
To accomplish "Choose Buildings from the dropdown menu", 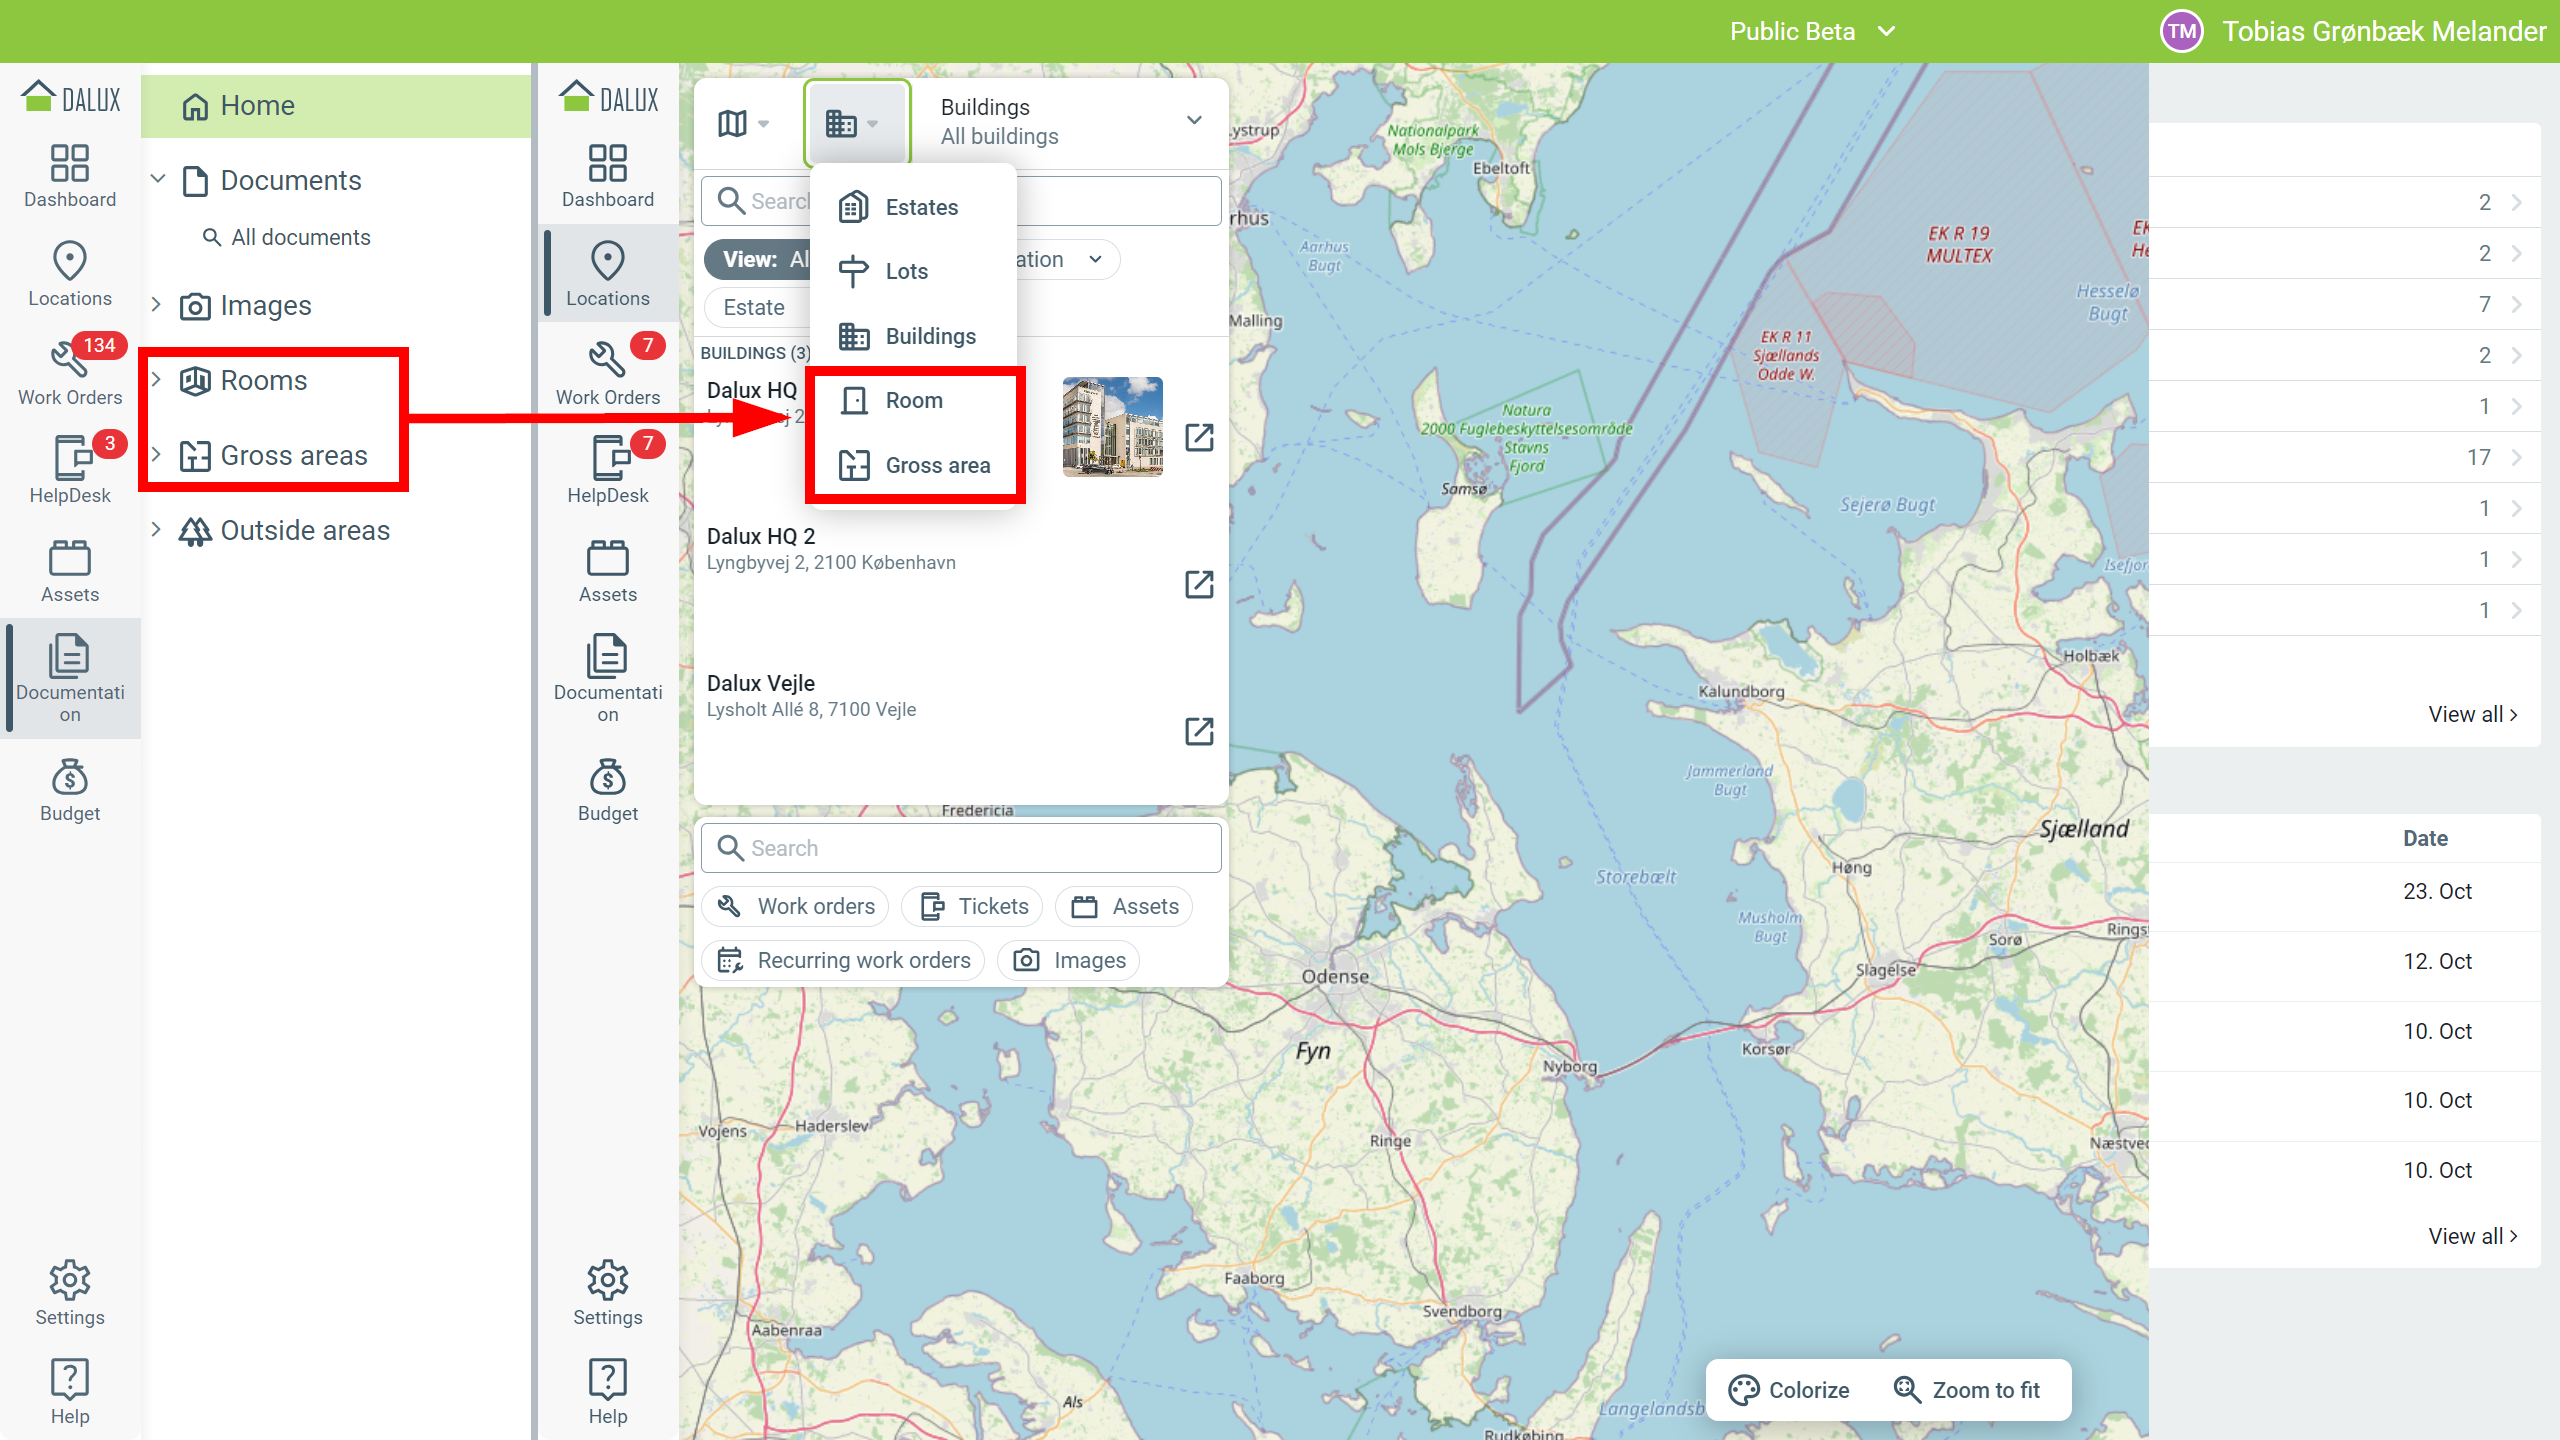I will point(913,336).
